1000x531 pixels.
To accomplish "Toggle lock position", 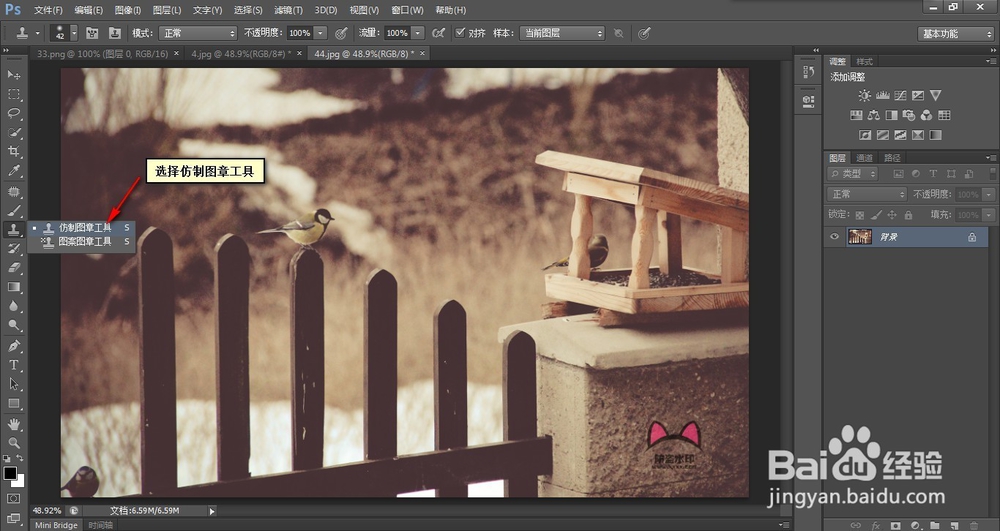I will click(x=892, y=215).
